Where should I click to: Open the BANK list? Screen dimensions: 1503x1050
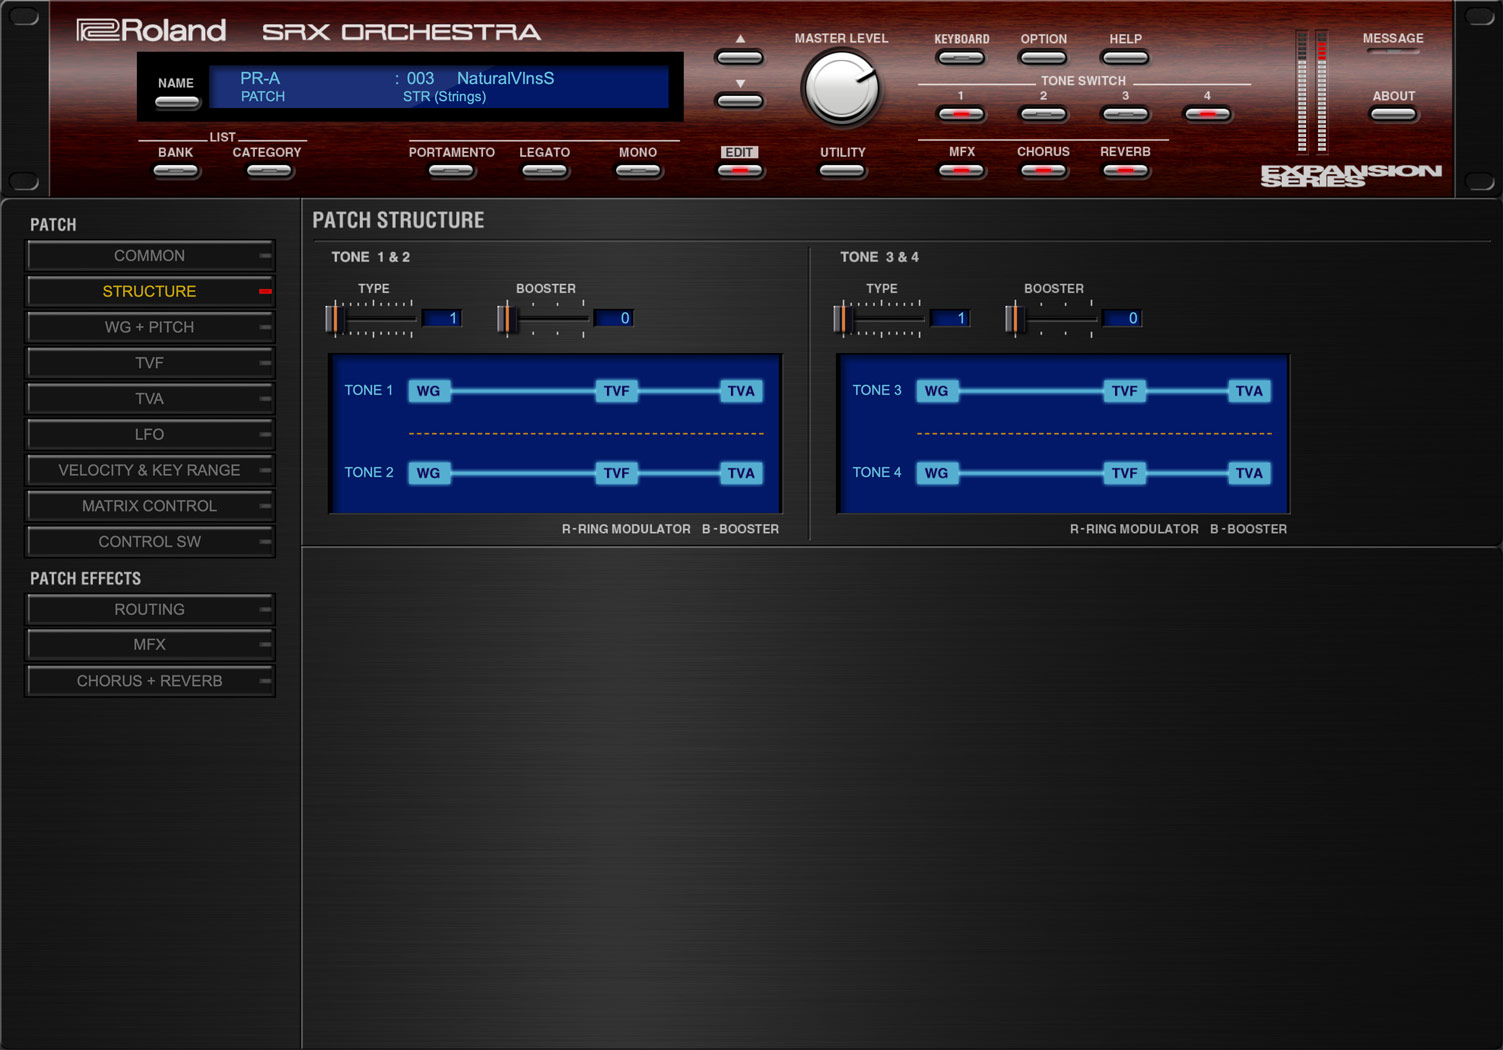tap(176, 171)
